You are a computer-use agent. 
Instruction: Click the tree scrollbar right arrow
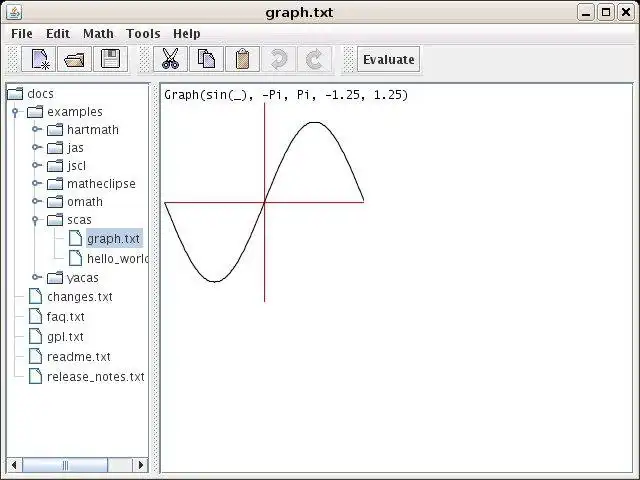coord(141,465)
